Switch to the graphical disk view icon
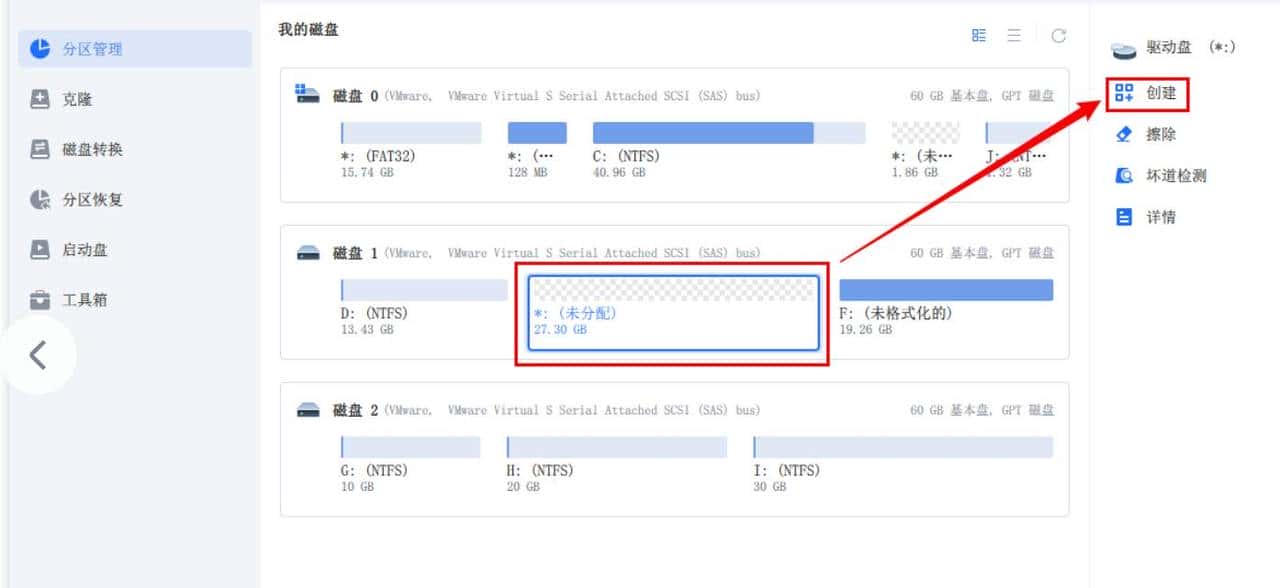The image size is (1280, 588). [979, 35]
